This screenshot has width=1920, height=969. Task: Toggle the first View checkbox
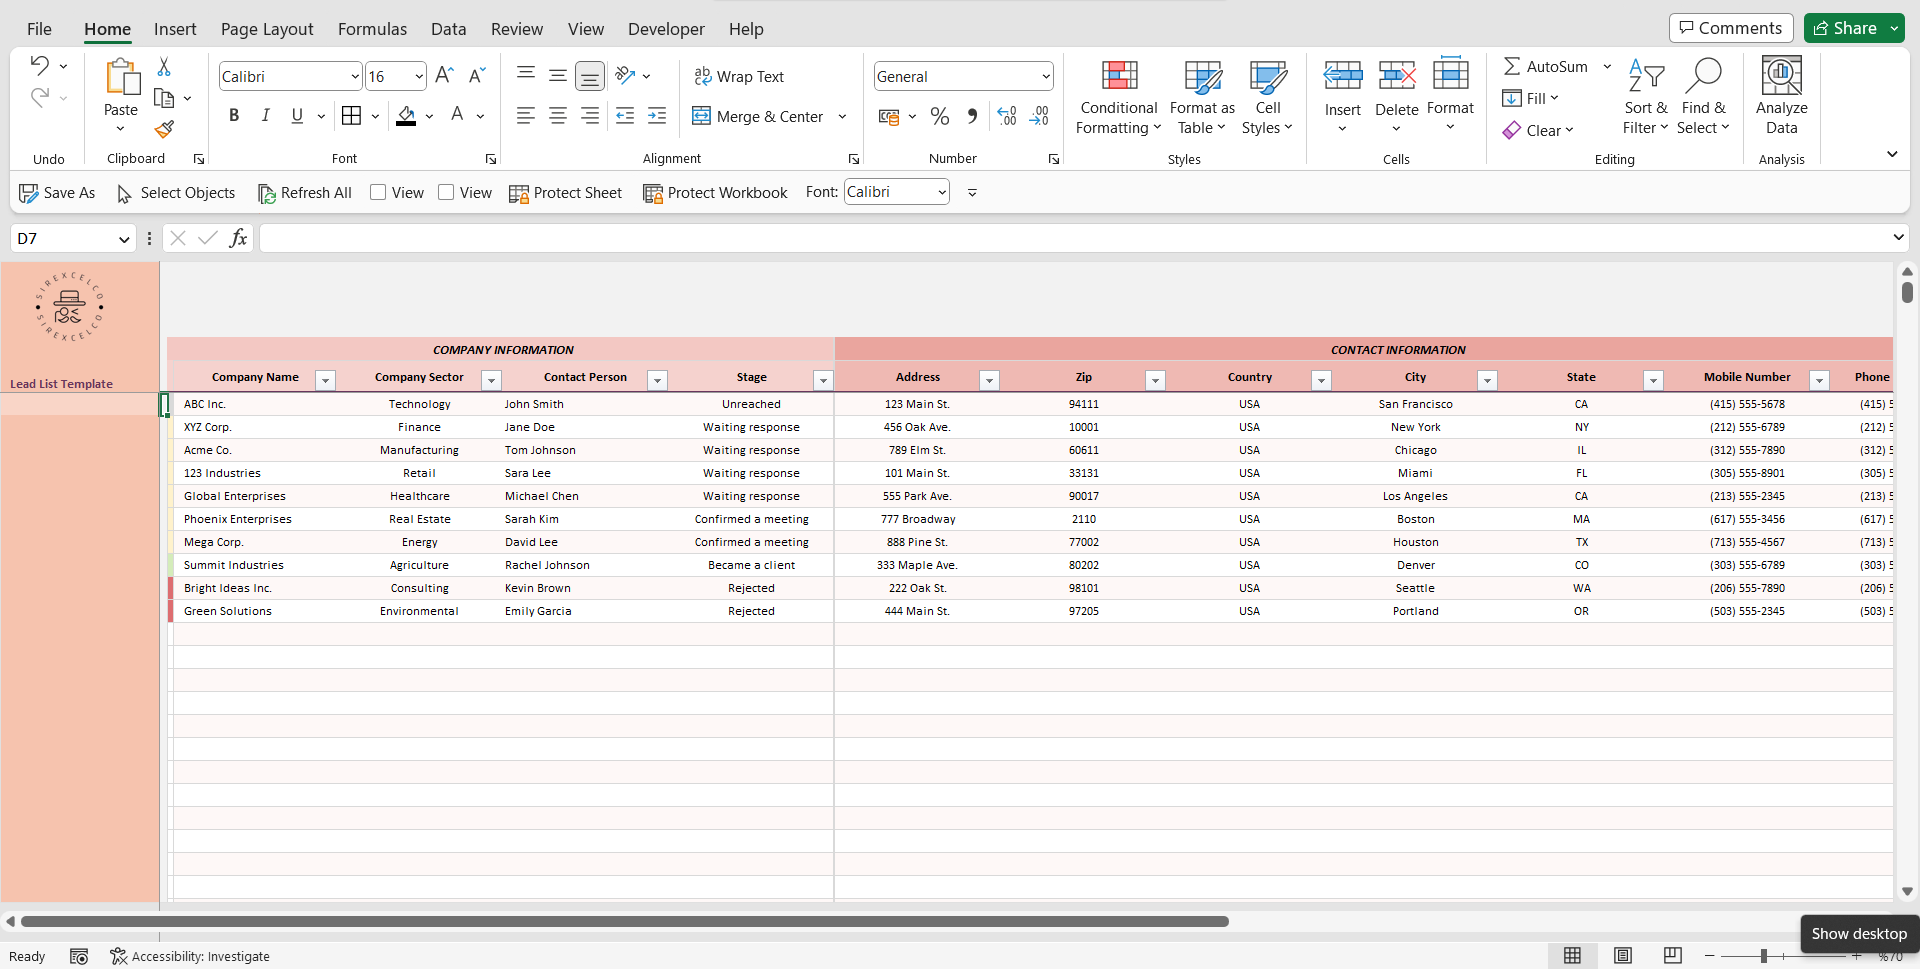(378, 192)
